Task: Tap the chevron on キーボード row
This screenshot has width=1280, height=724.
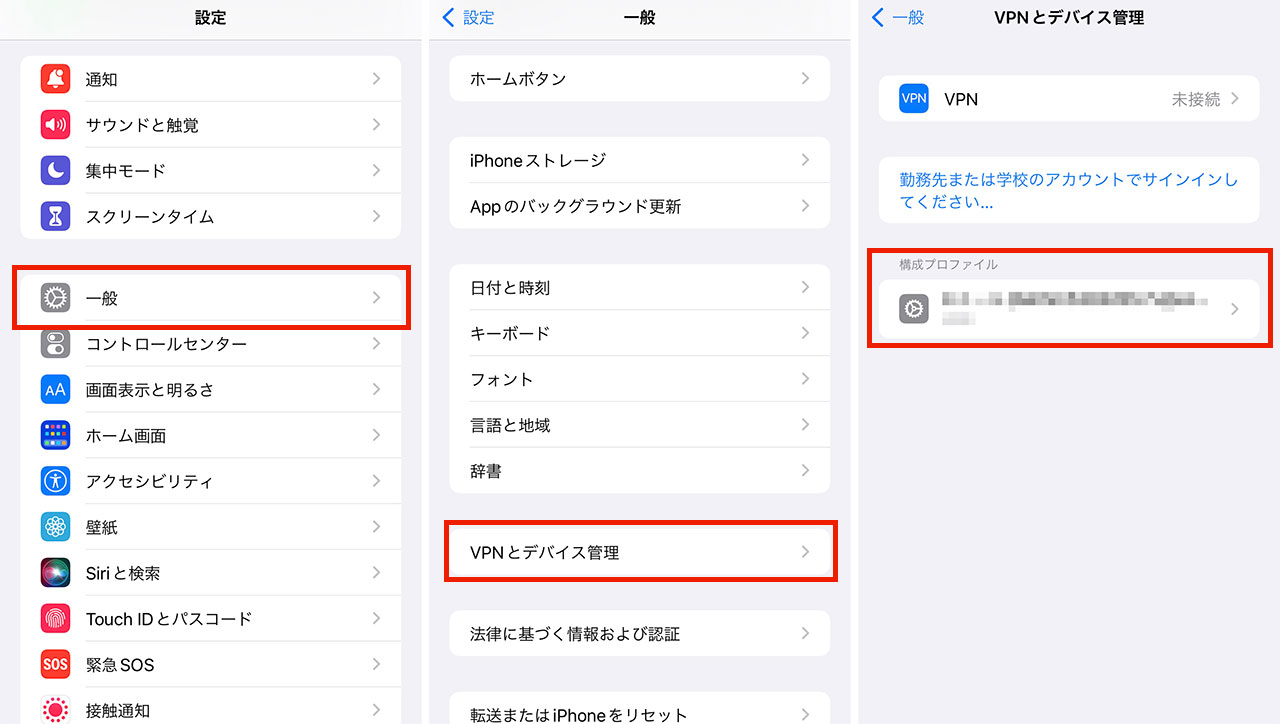Action: tap(805, 333)
